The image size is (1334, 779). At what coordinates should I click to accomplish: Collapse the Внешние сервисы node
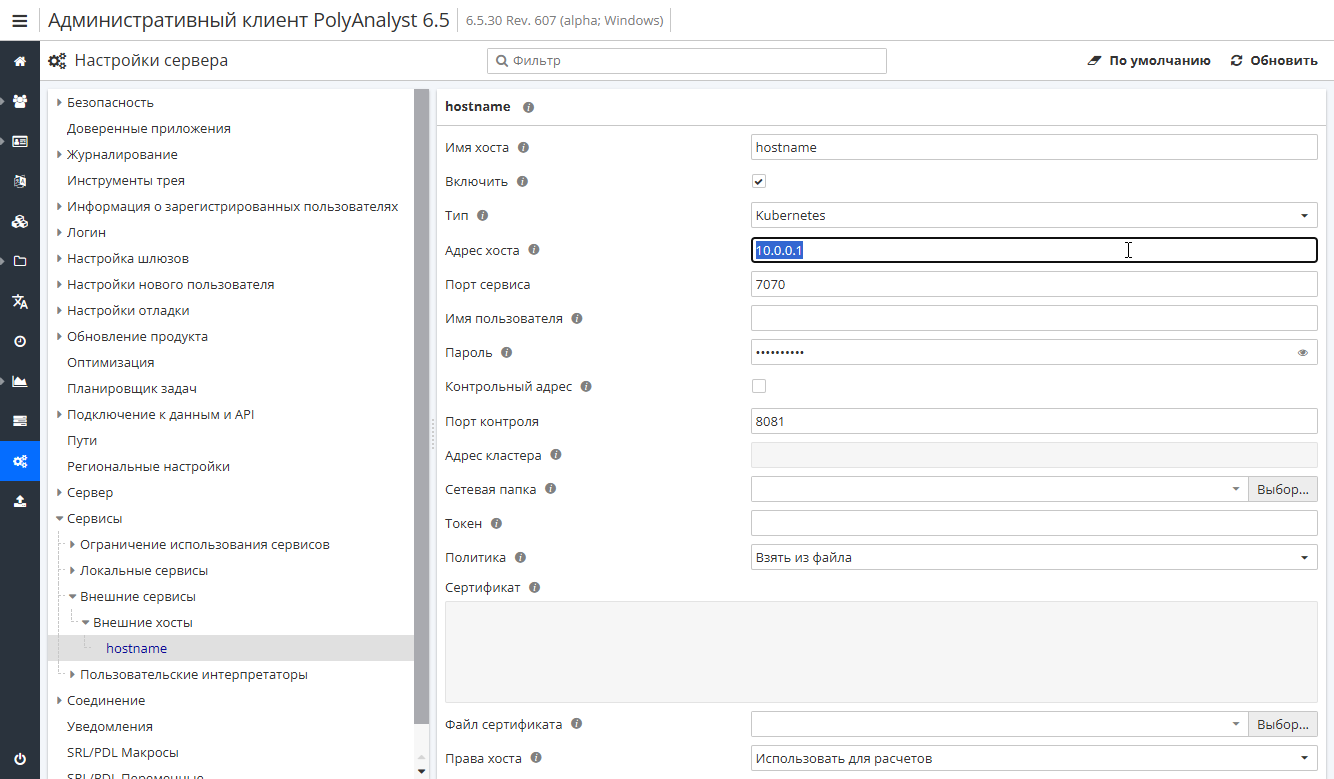click(x=72, y=597)
